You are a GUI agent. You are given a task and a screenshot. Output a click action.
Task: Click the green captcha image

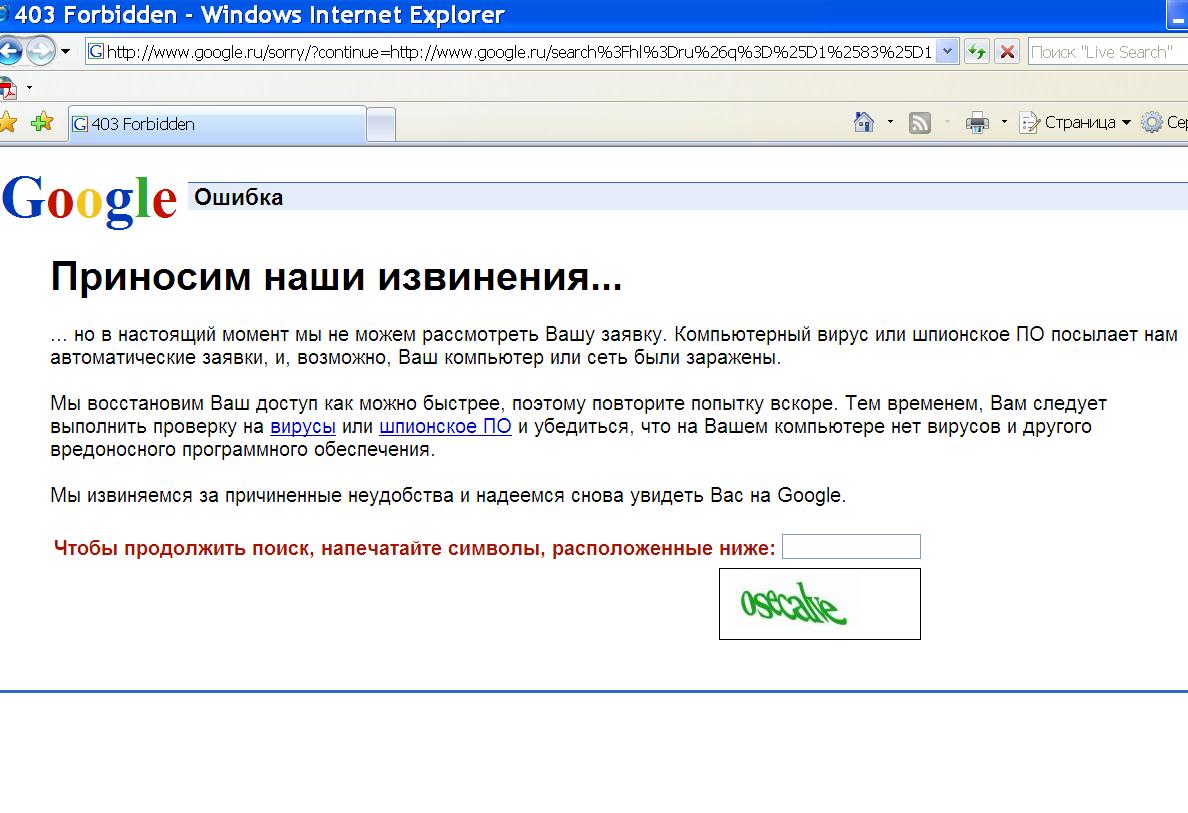pyautogui.click(x=820, y=604)
